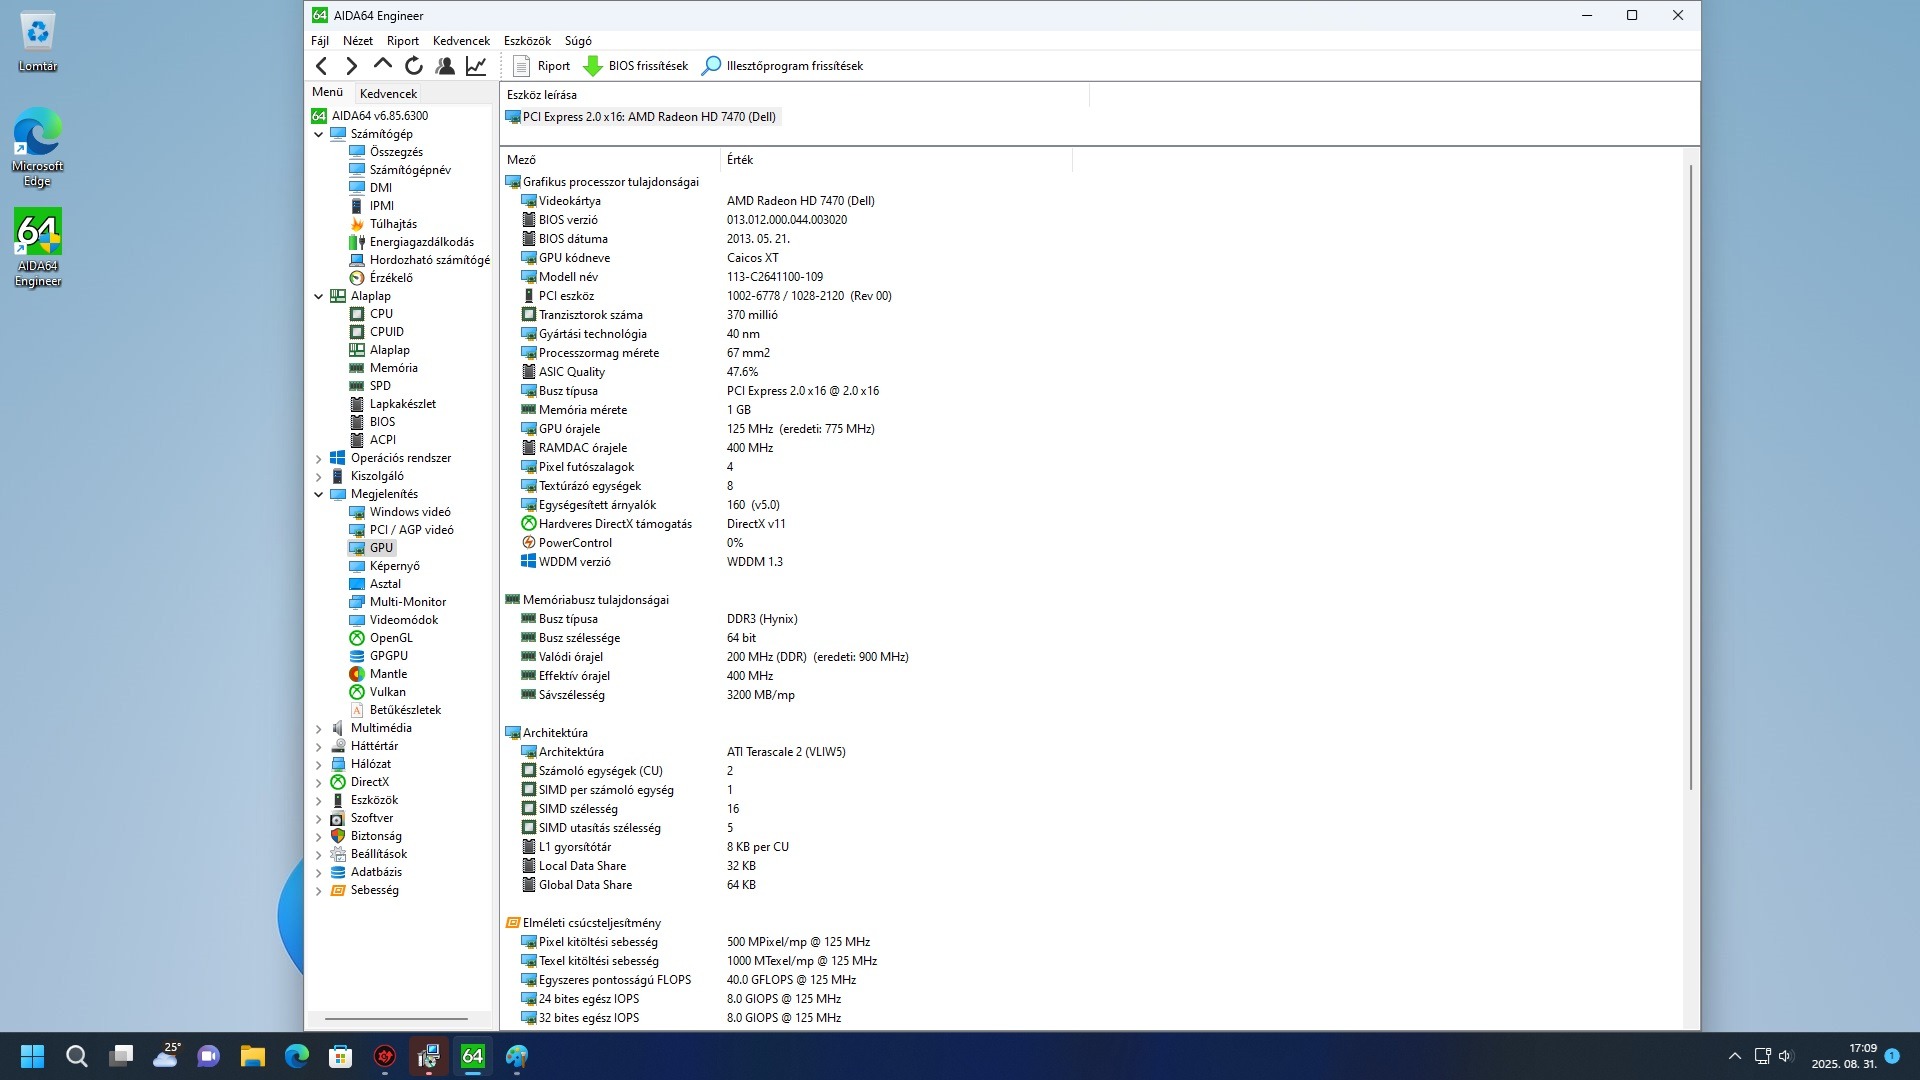The image size is (1920, 1080).
Task: Collapse the Megjelenítés tree node
Action: [x=319, y=494]
